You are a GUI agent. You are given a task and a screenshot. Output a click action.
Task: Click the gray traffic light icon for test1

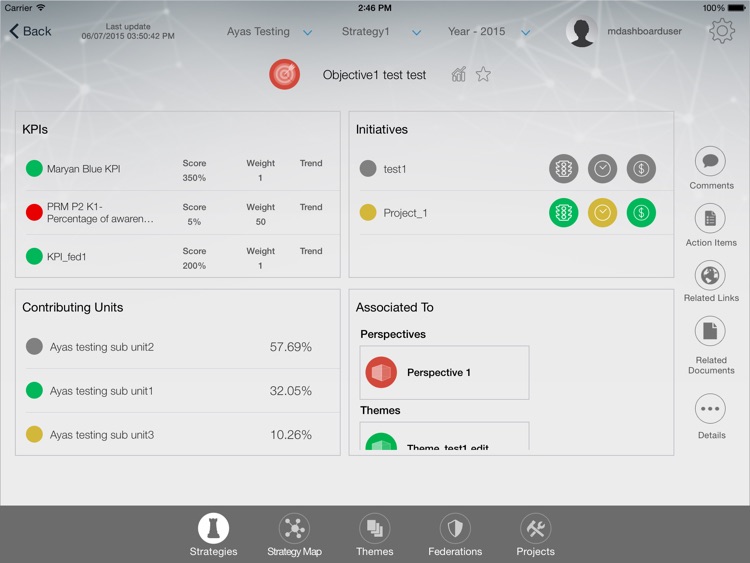pyautogui.click(x=563, y=168)
